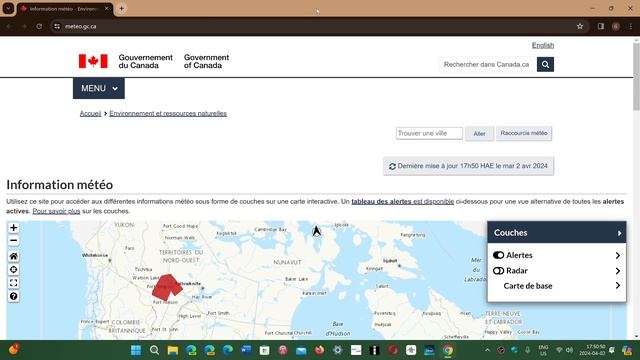
Task: Open volume control in system tray
Action: [x=569, y=350]
